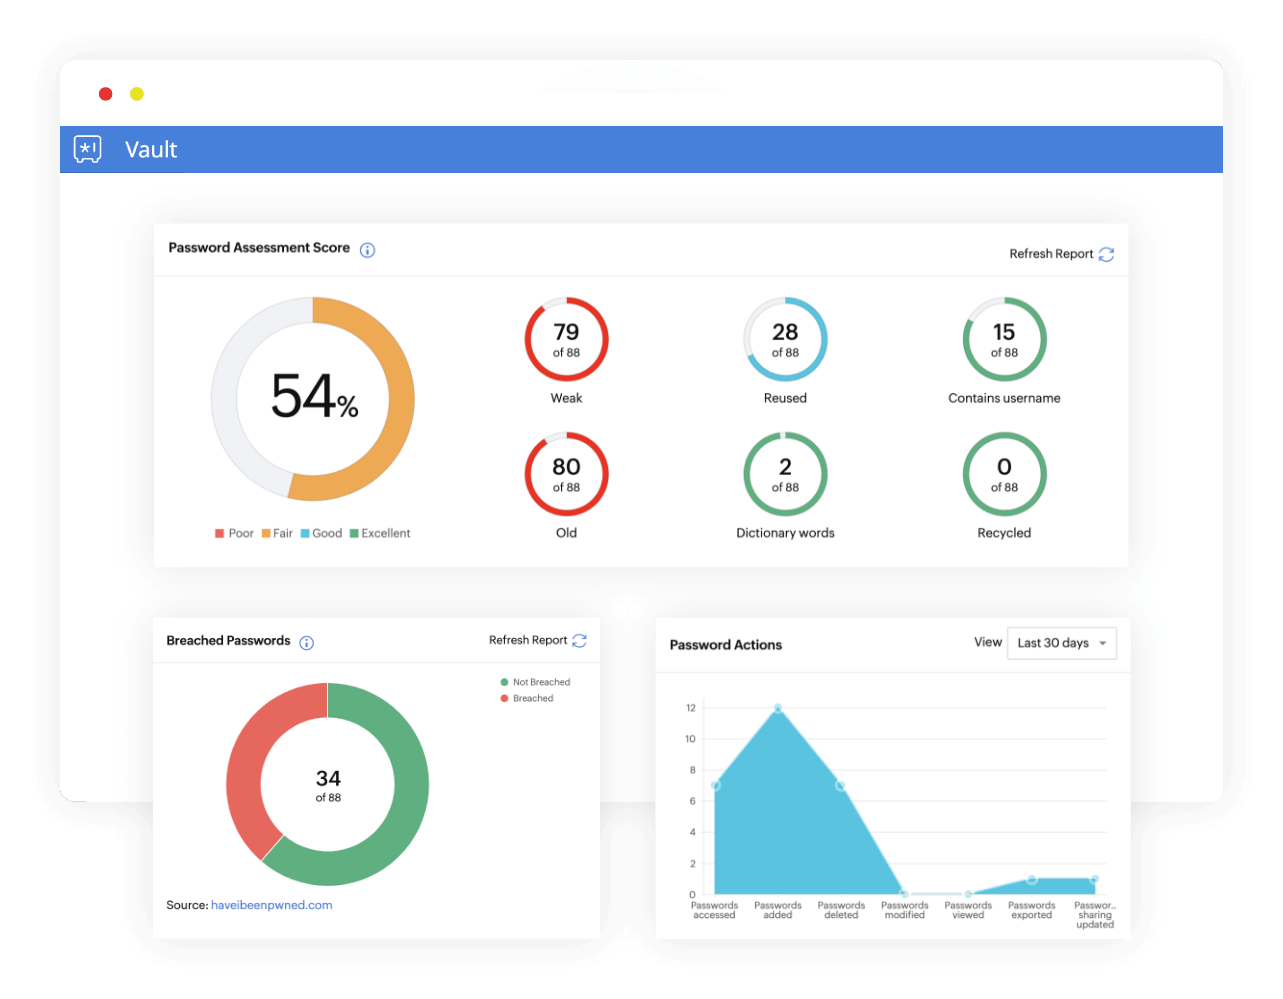The height and width of the screenshot is (999, 1283).
Task: Open Breached Passwords info icon
Action: pos(307,642)
